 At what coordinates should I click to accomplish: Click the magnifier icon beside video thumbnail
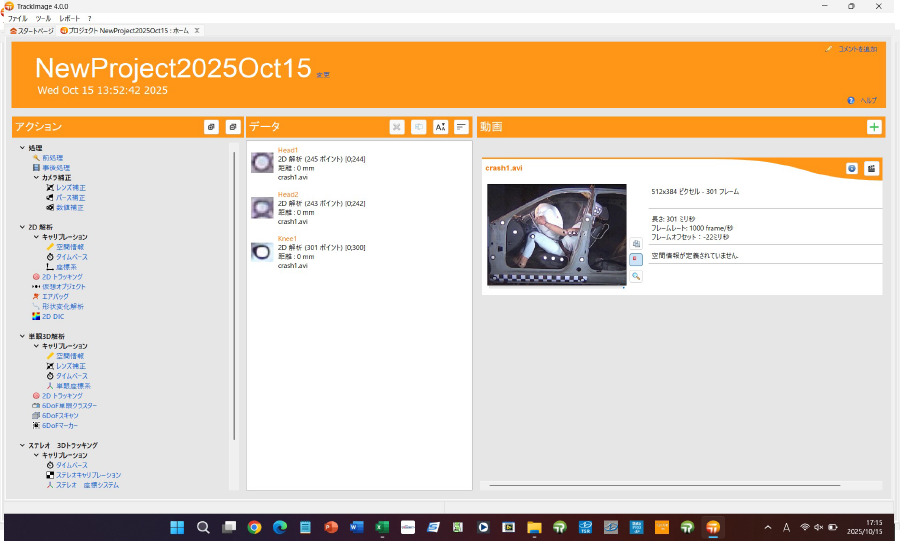coord(636,275)
